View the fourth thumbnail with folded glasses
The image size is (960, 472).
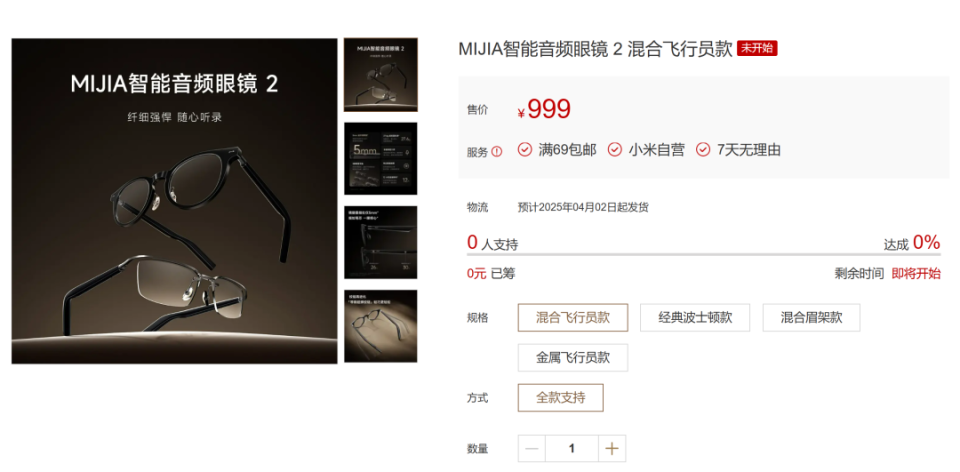pyautogui.click(x=381, y=326)
